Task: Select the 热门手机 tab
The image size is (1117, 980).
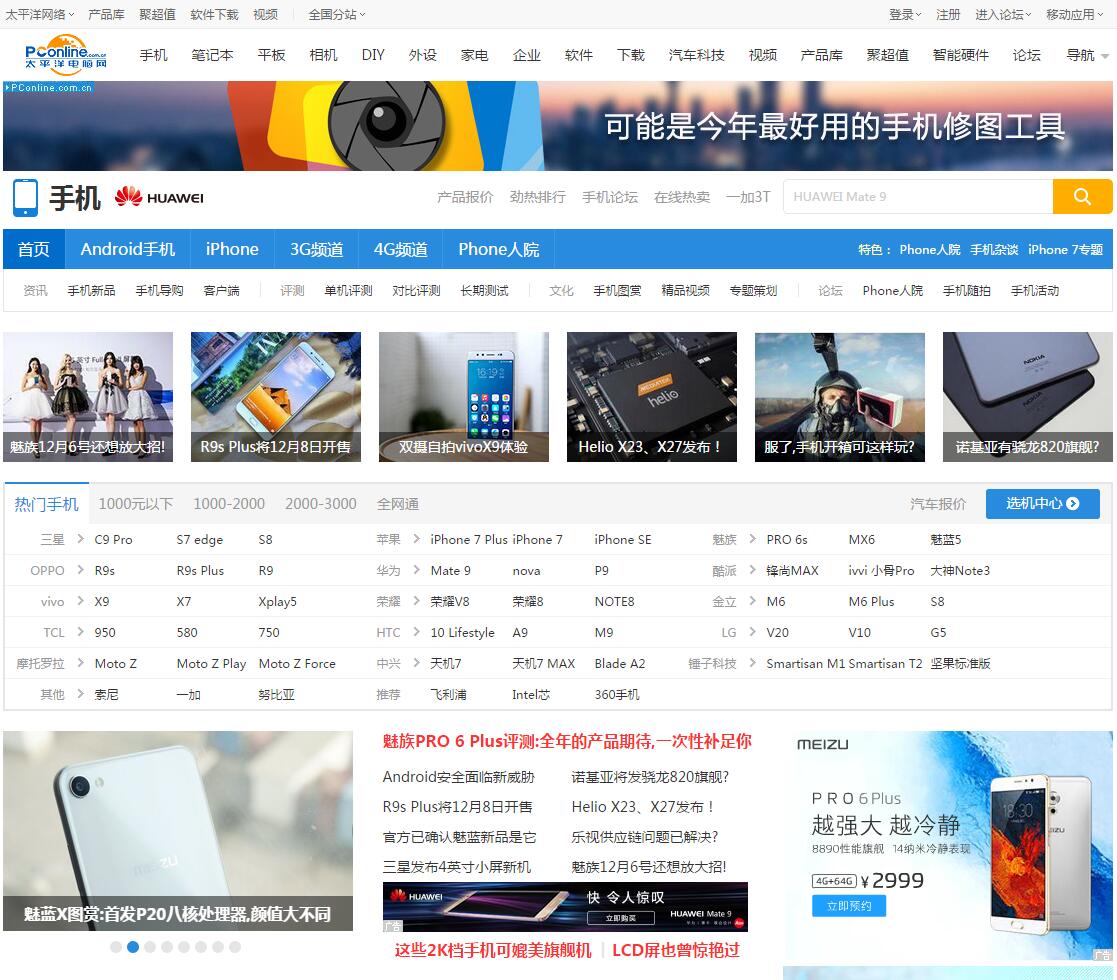Action: click(x=46, y=504)
